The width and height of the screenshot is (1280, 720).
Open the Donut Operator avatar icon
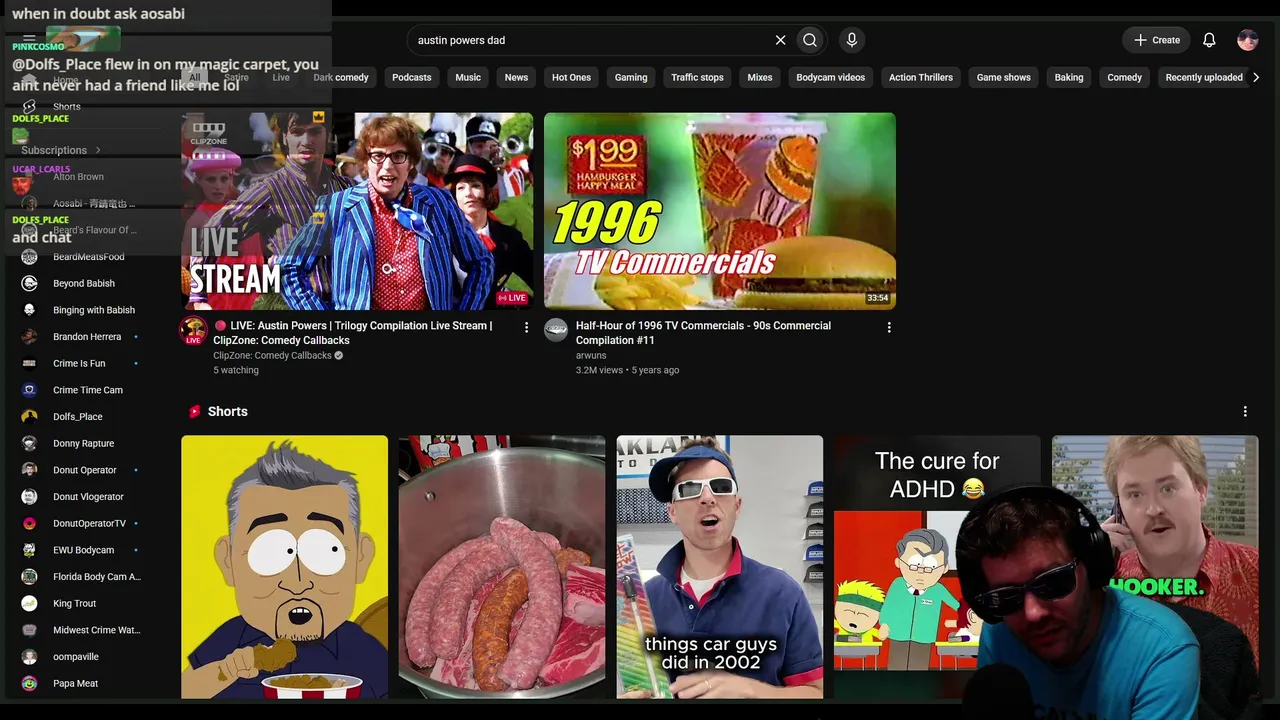(30, 470)
